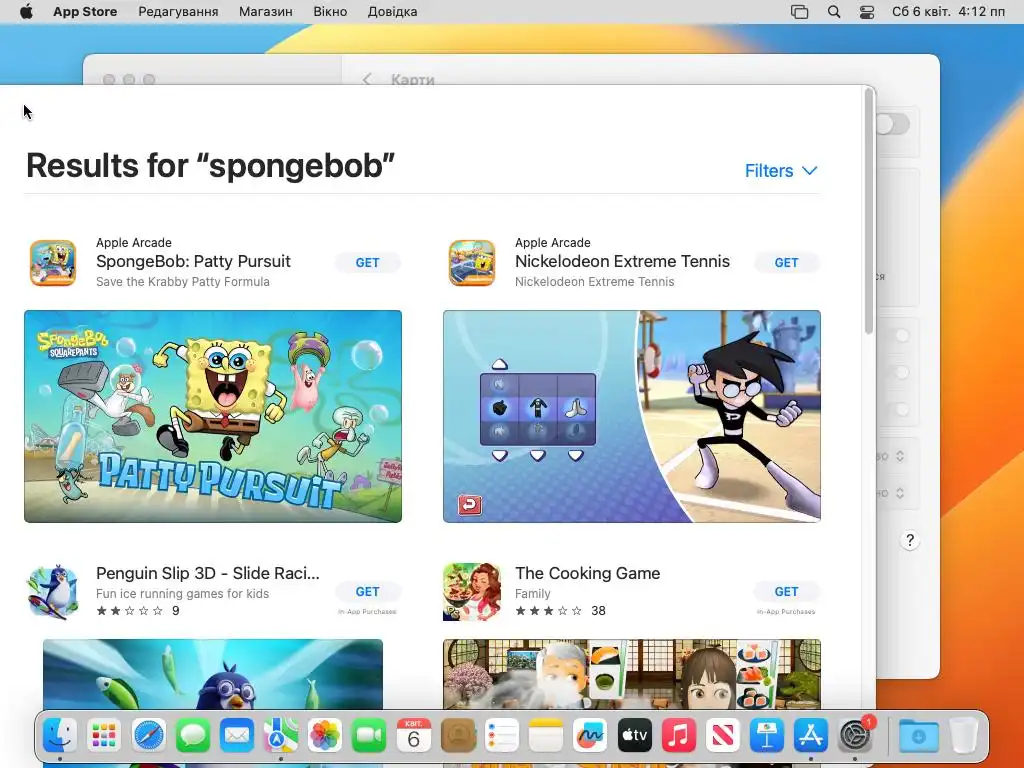Open the Довідка menu
The width and height of the screenshot is (1024, 768).
[392, 12]
